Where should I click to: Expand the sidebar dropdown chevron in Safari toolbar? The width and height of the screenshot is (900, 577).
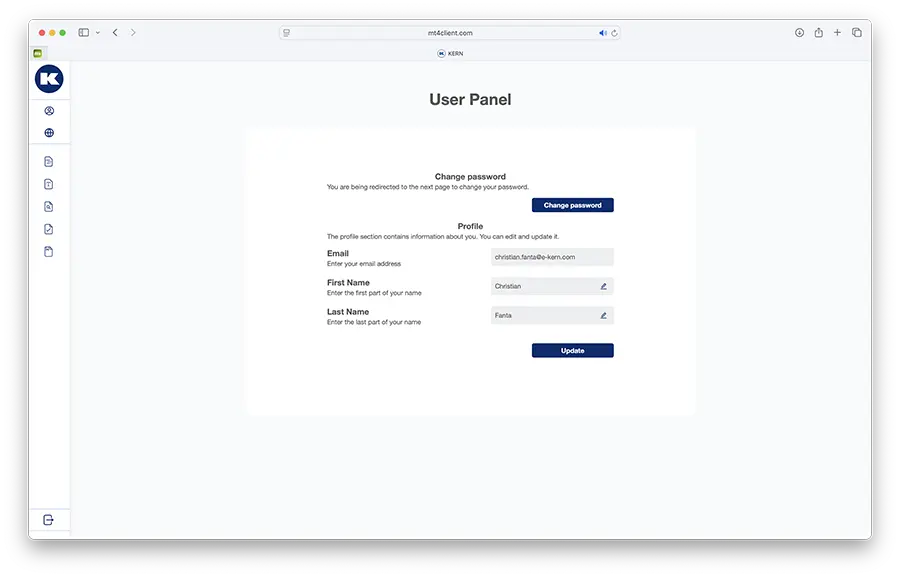point(97,33)
